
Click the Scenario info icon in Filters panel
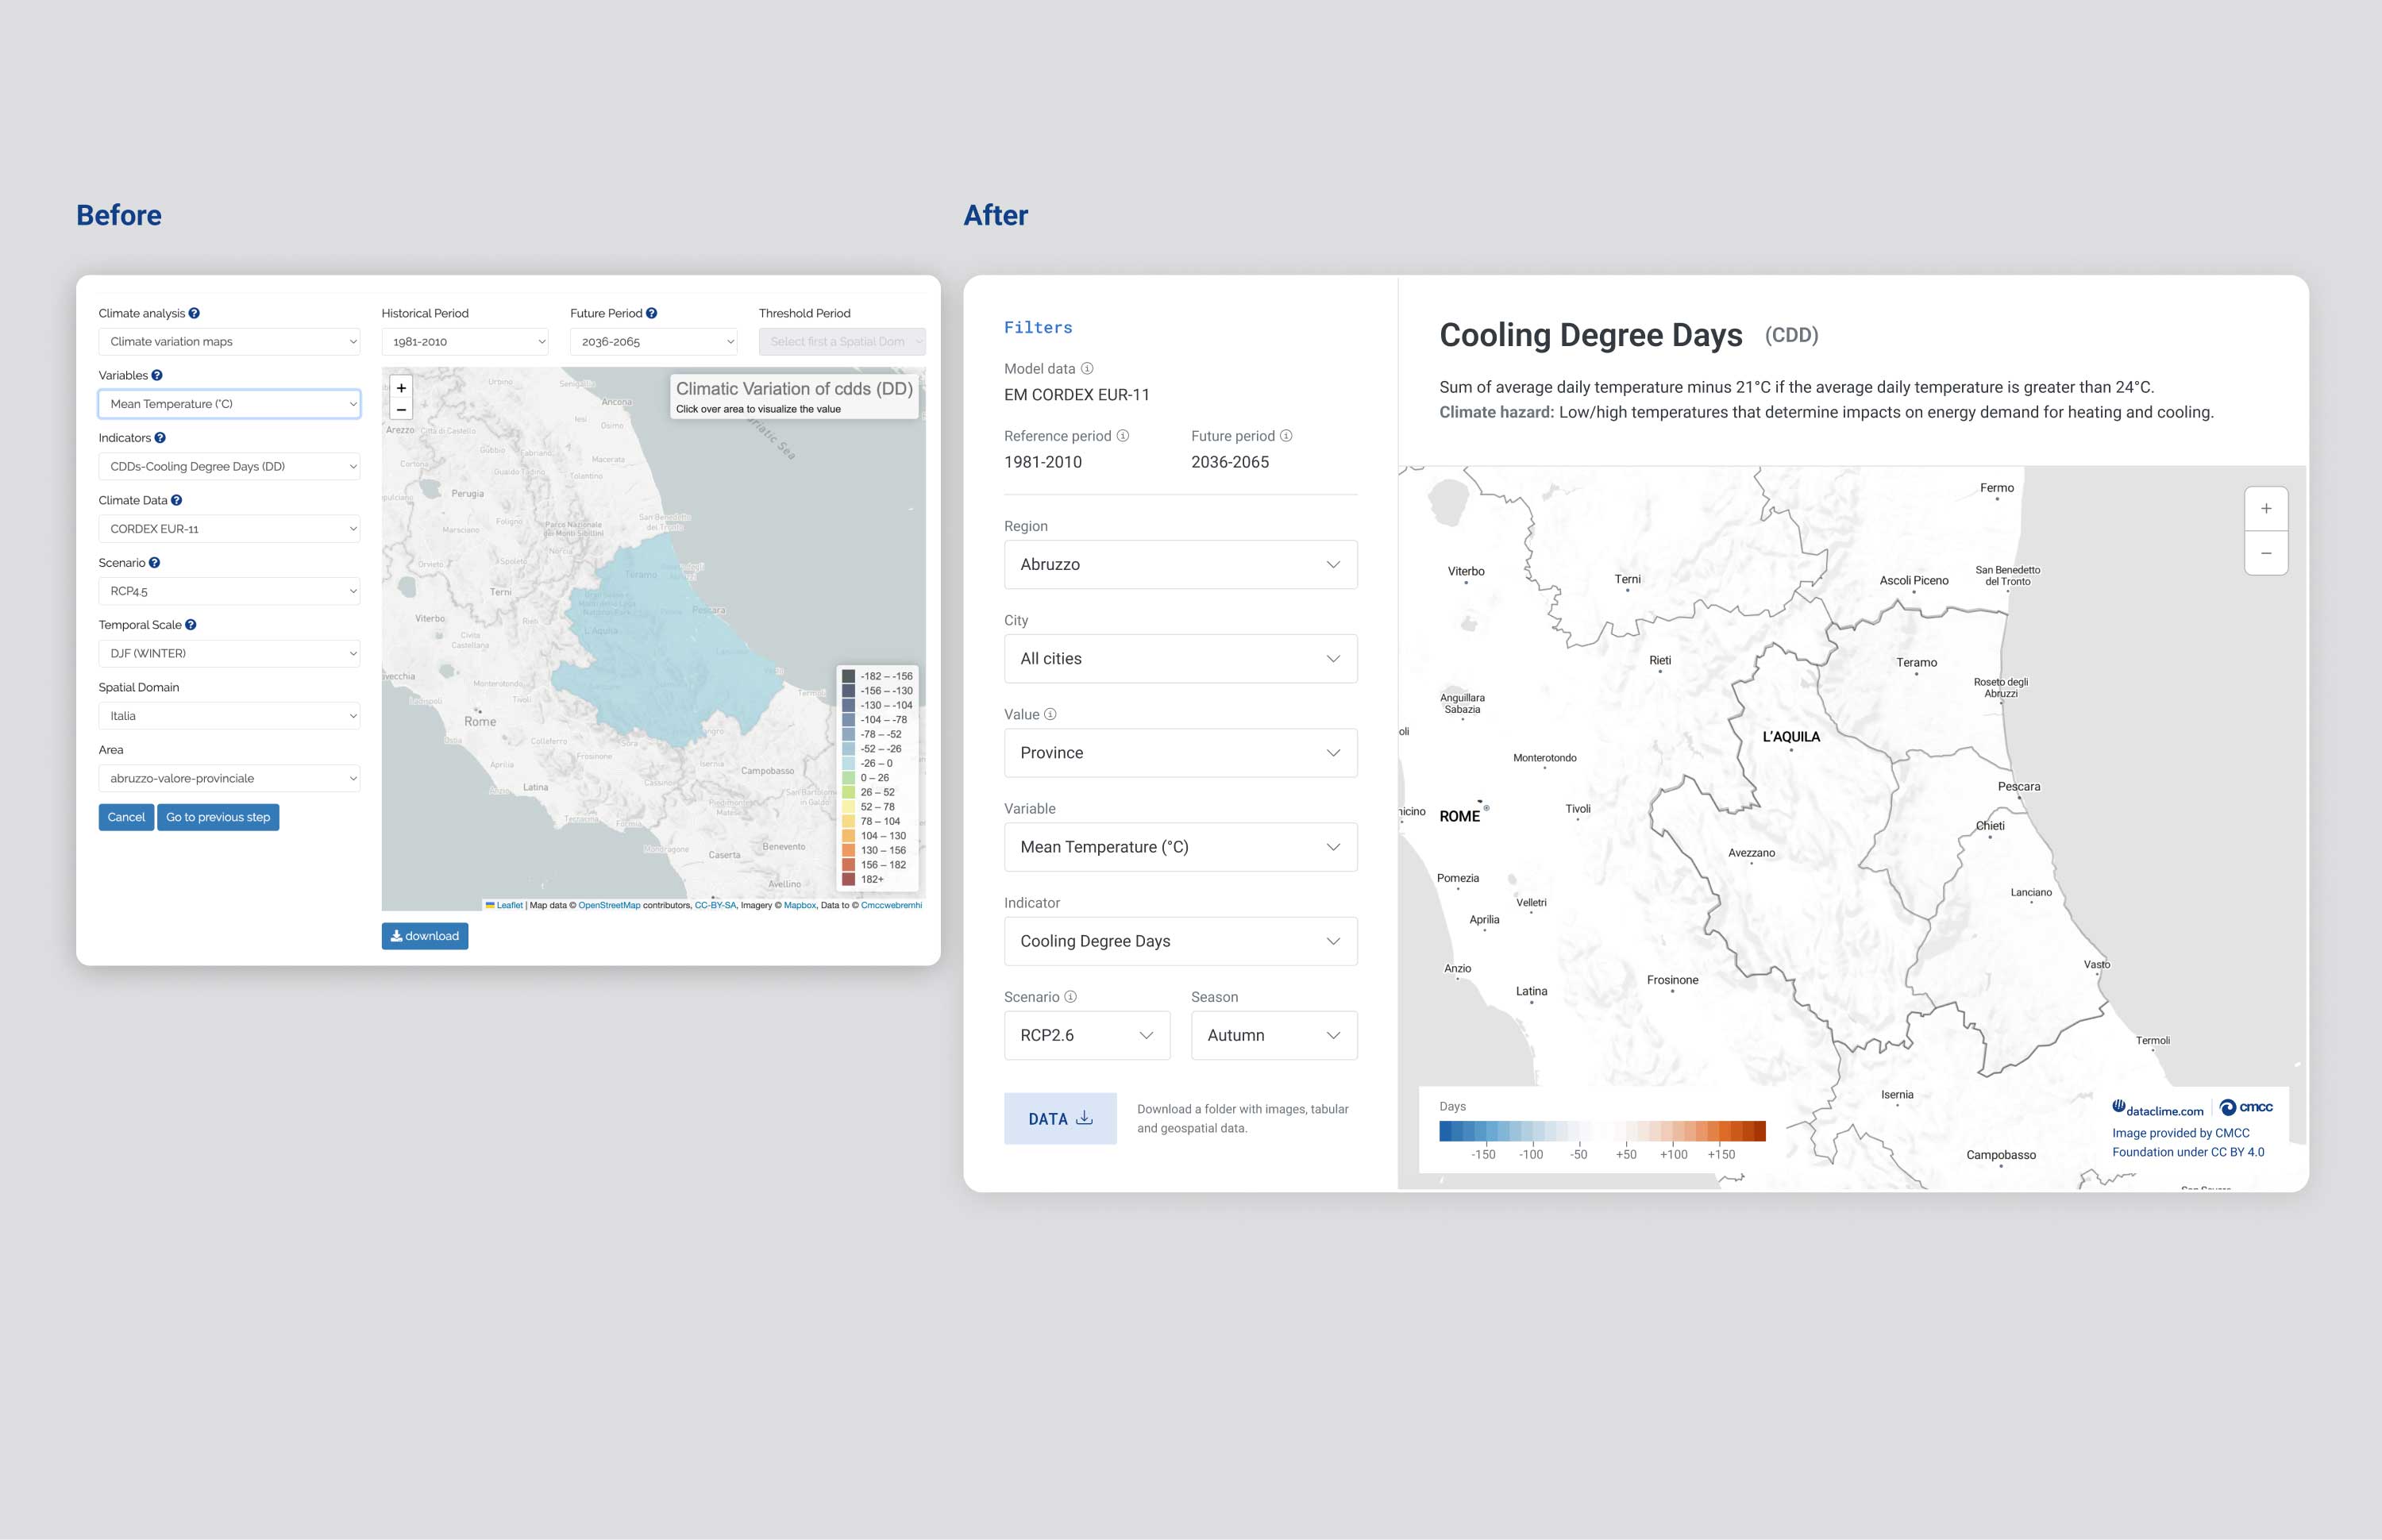[1071, 997]
